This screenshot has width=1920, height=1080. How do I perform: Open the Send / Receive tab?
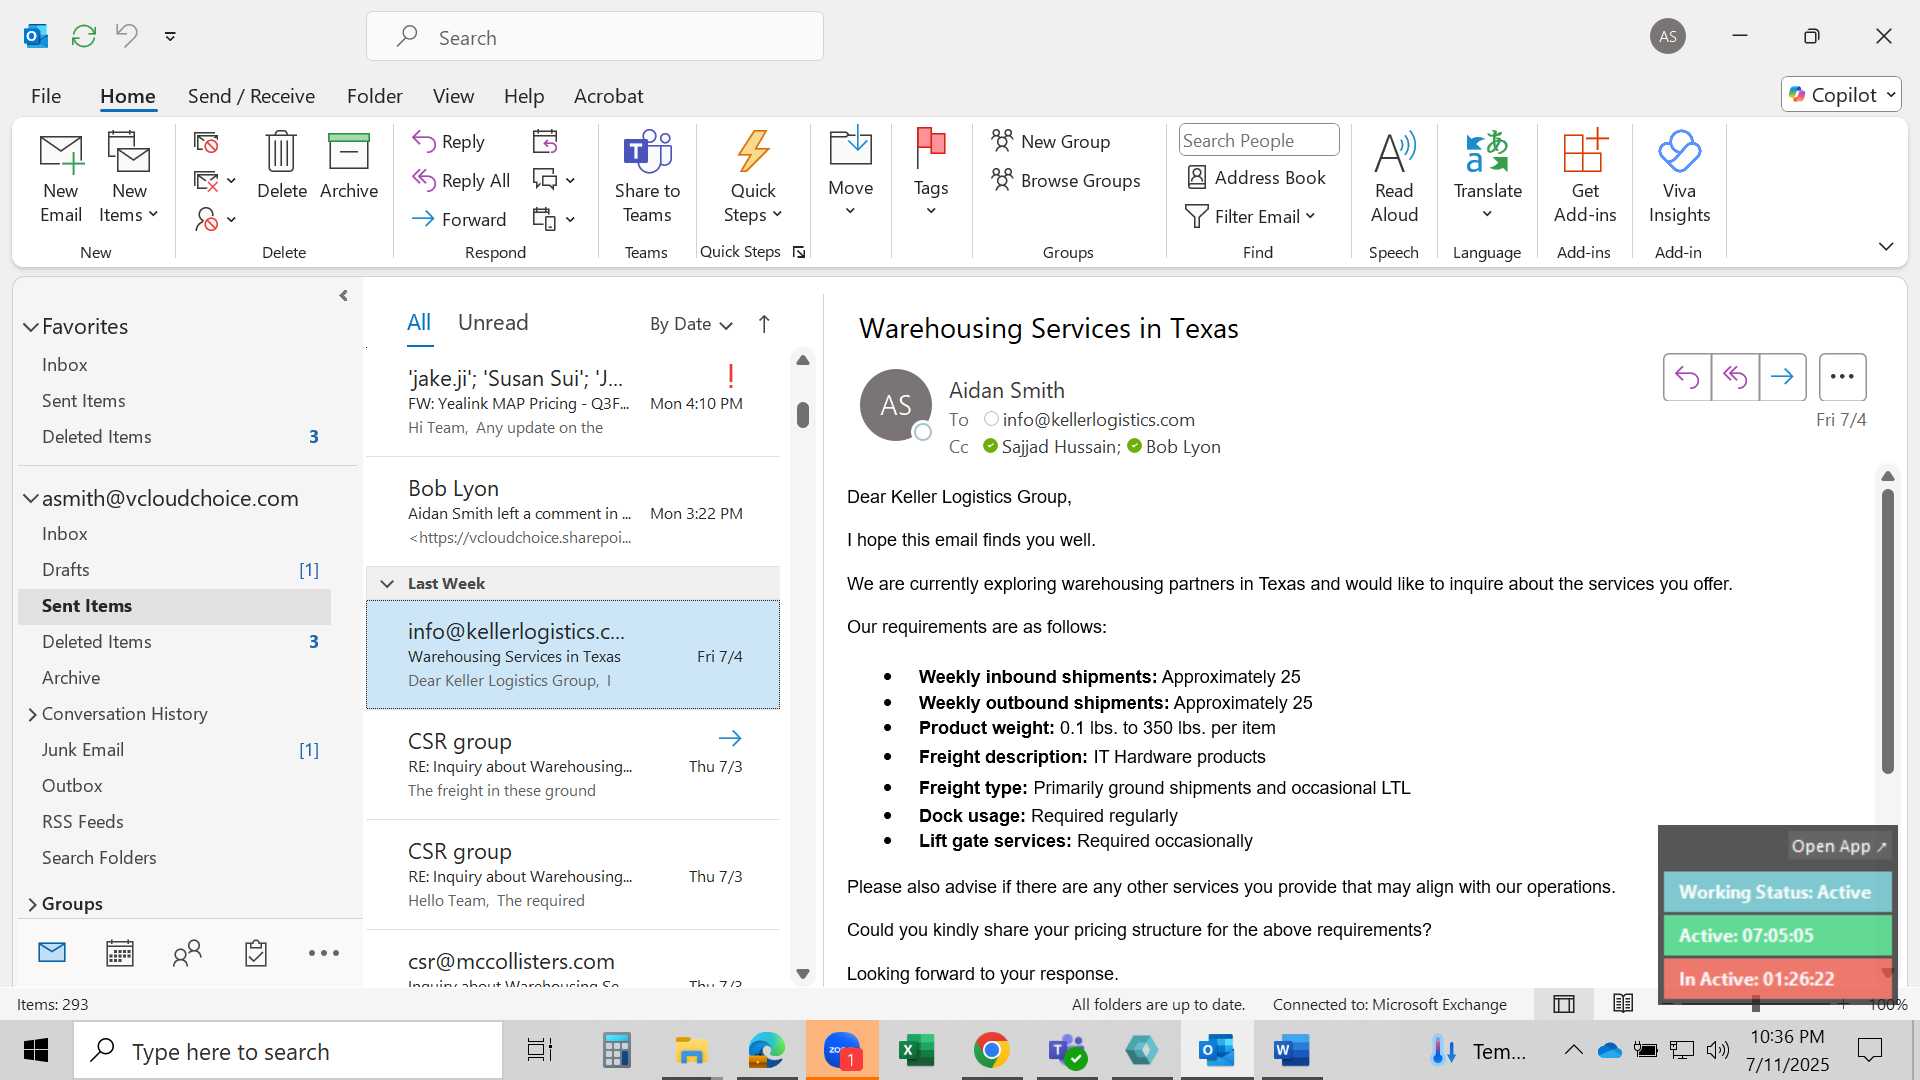coord(251,96)
